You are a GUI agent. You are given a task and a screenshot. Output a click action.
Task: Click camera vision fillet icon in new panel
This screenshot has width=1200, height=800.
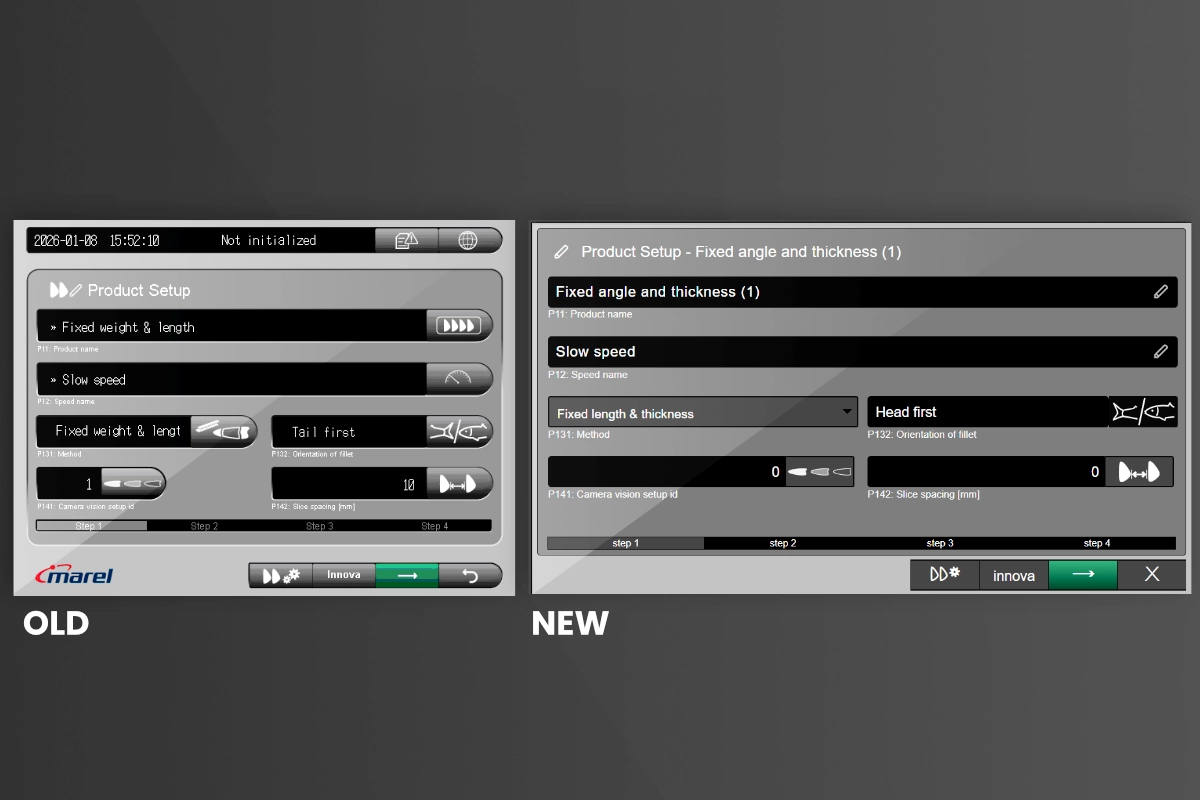pyautogui.click(x=819, y=472)
